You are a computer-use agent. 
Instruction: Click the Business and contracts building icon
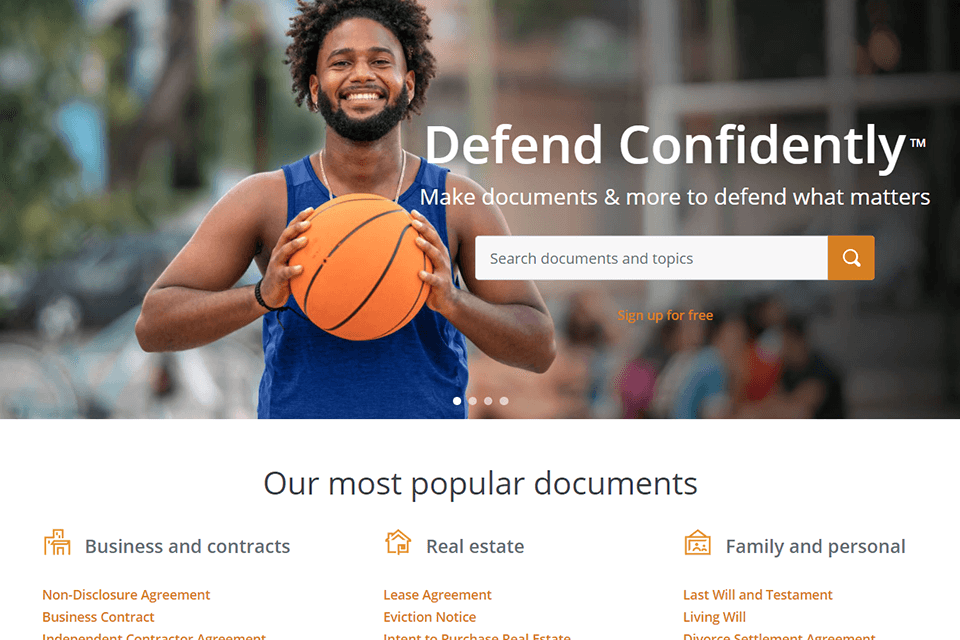point(58,543)
